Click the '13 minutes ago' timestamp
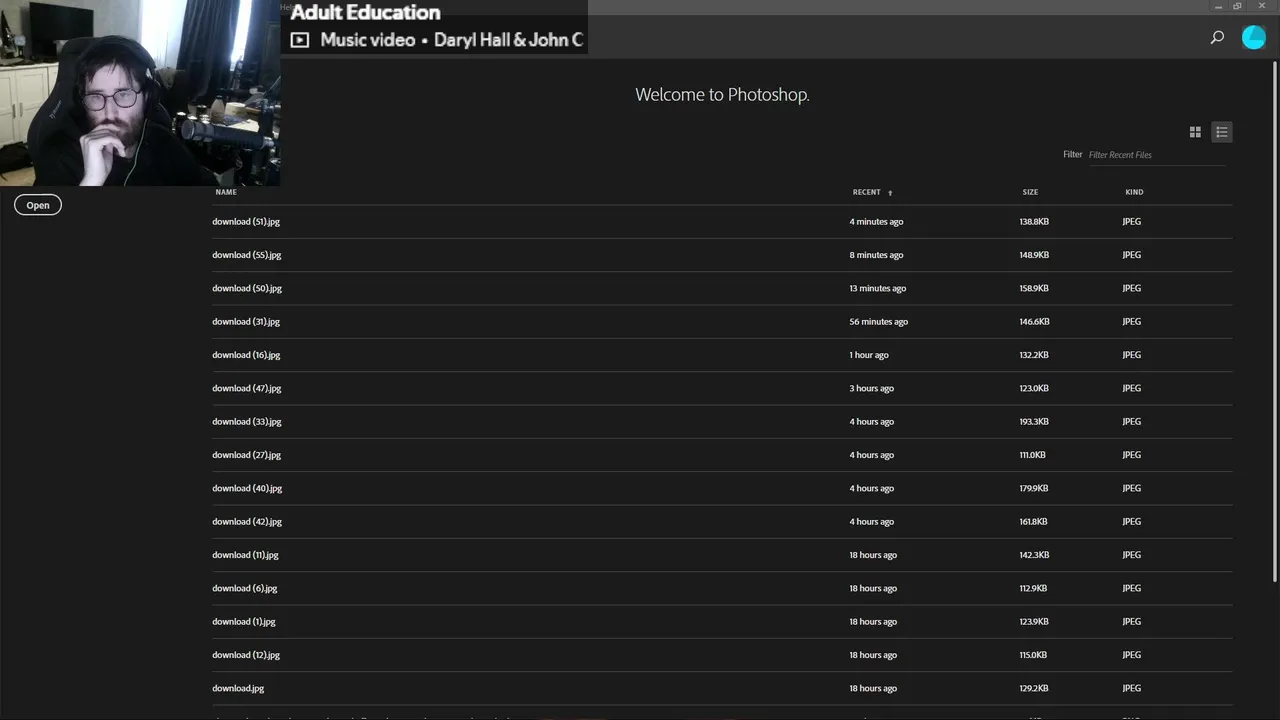The height and width of the screenshot is (720, 1280). pos(877,288)
